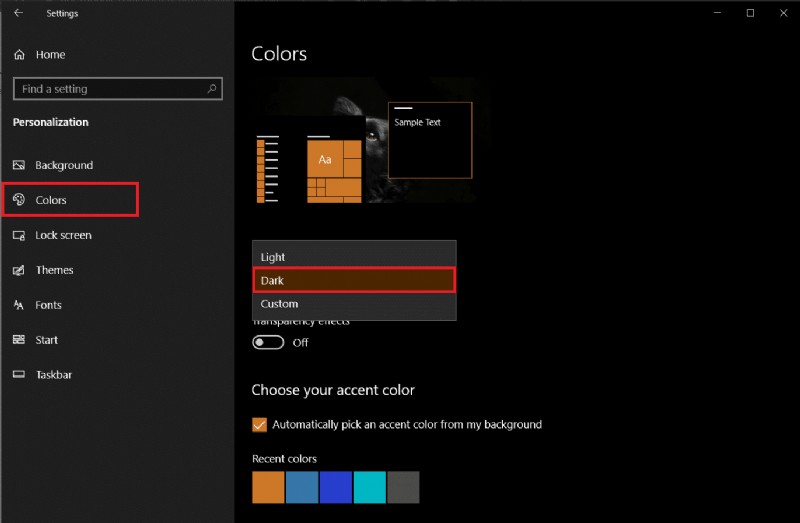
Task: Close the Settings window
Action: [x=784, y=13]
